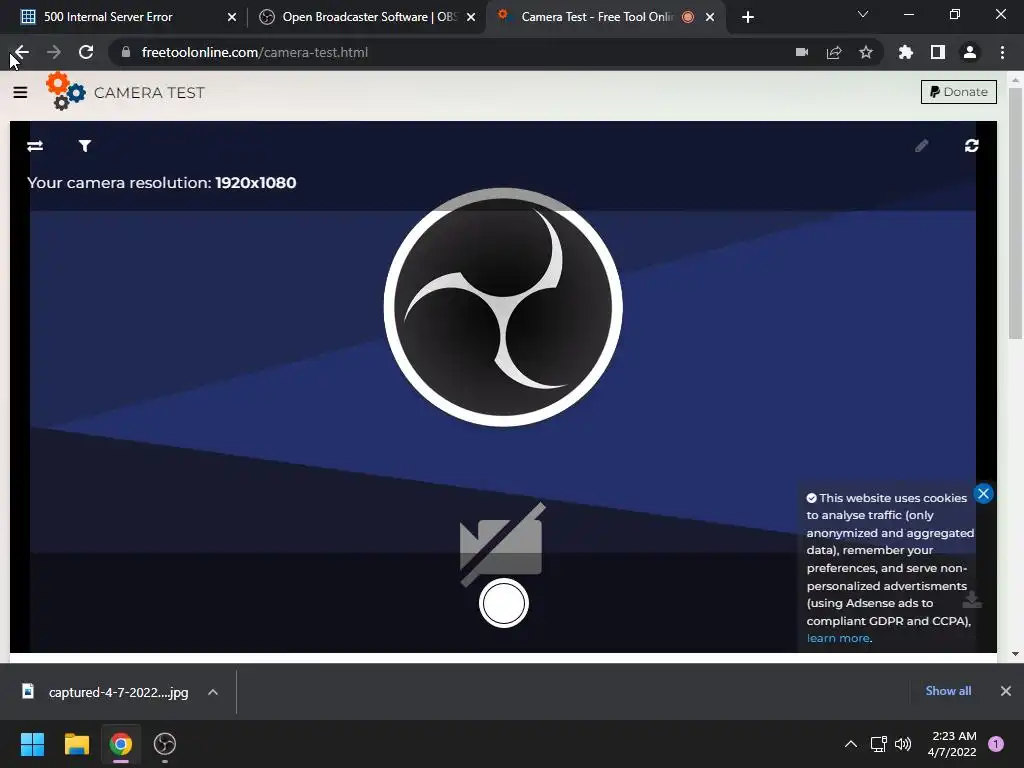View site information via the padlock icon
The height and width of the screenshot is (768, 1024).
tap(126, 52)
